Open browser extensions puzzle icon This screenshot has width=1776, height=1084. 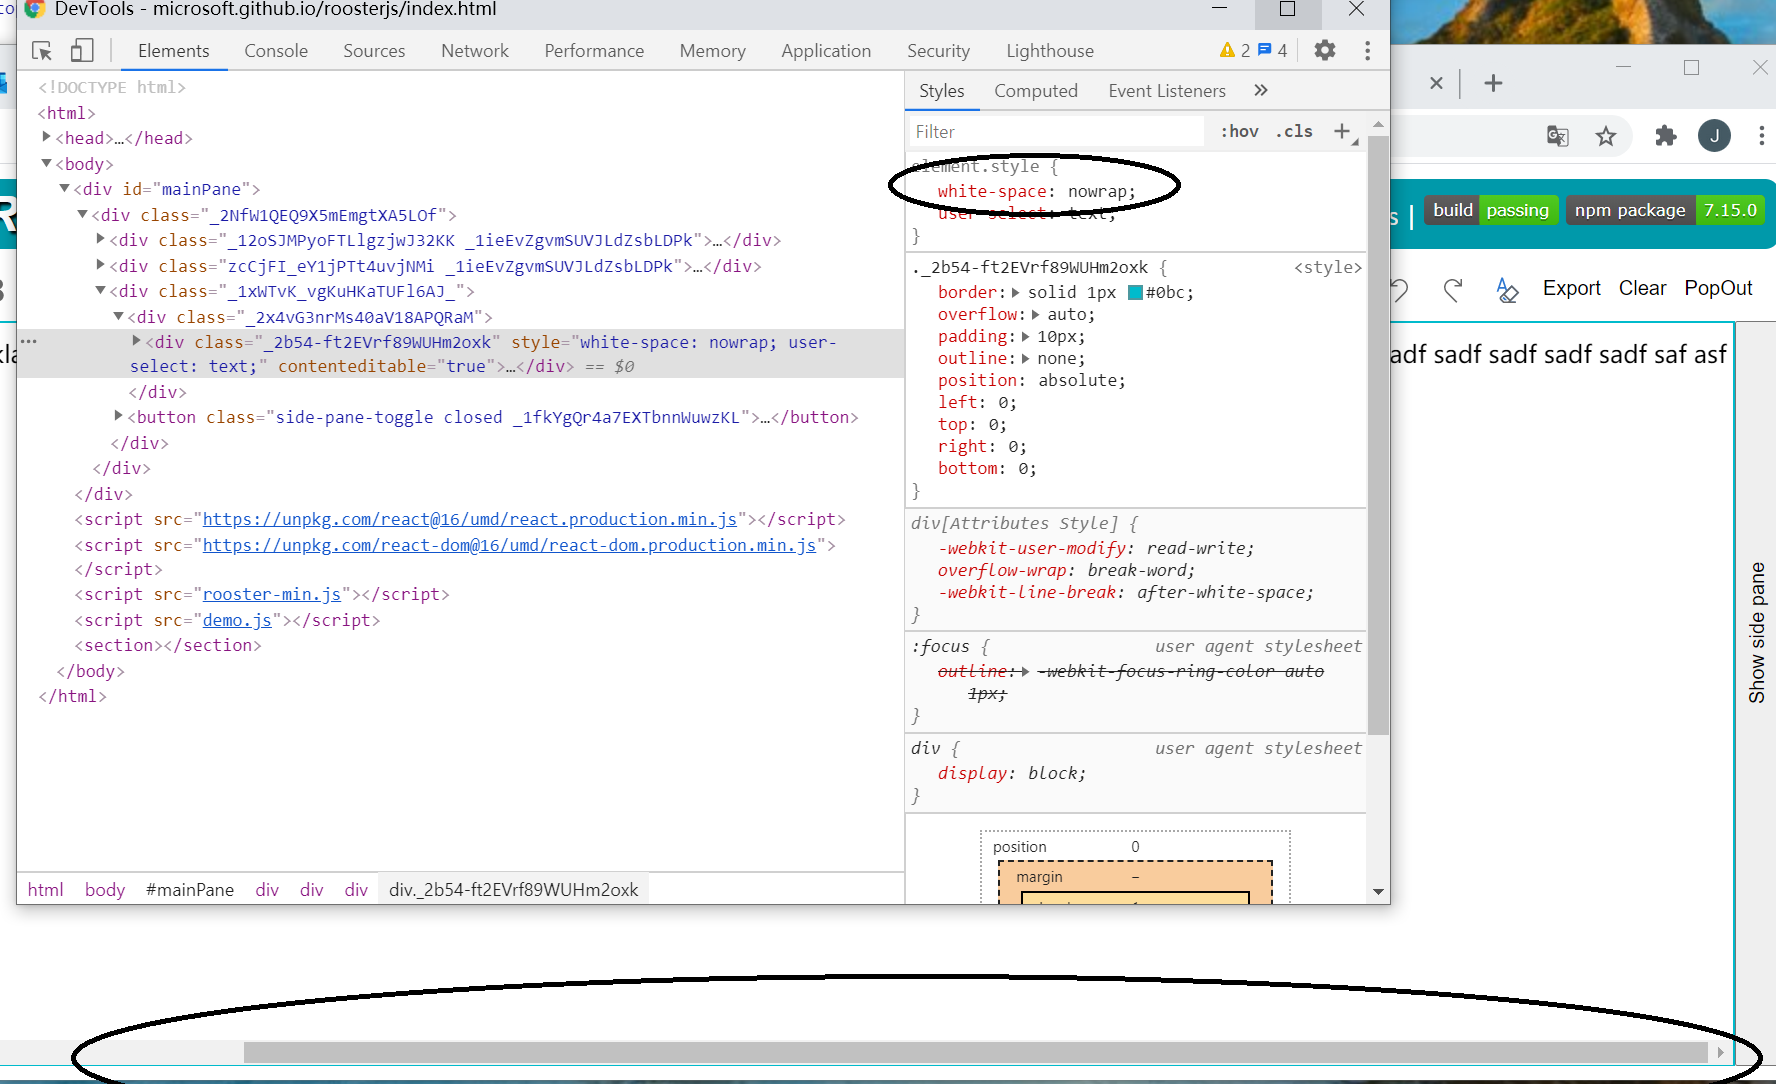1665,136
